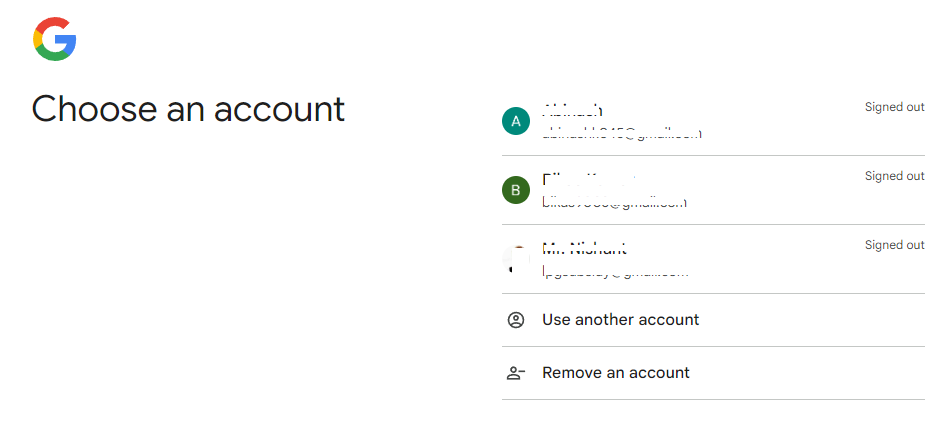Screen dimensions: 951x429
Task: Choose Use another account
Action: point(620,320)
